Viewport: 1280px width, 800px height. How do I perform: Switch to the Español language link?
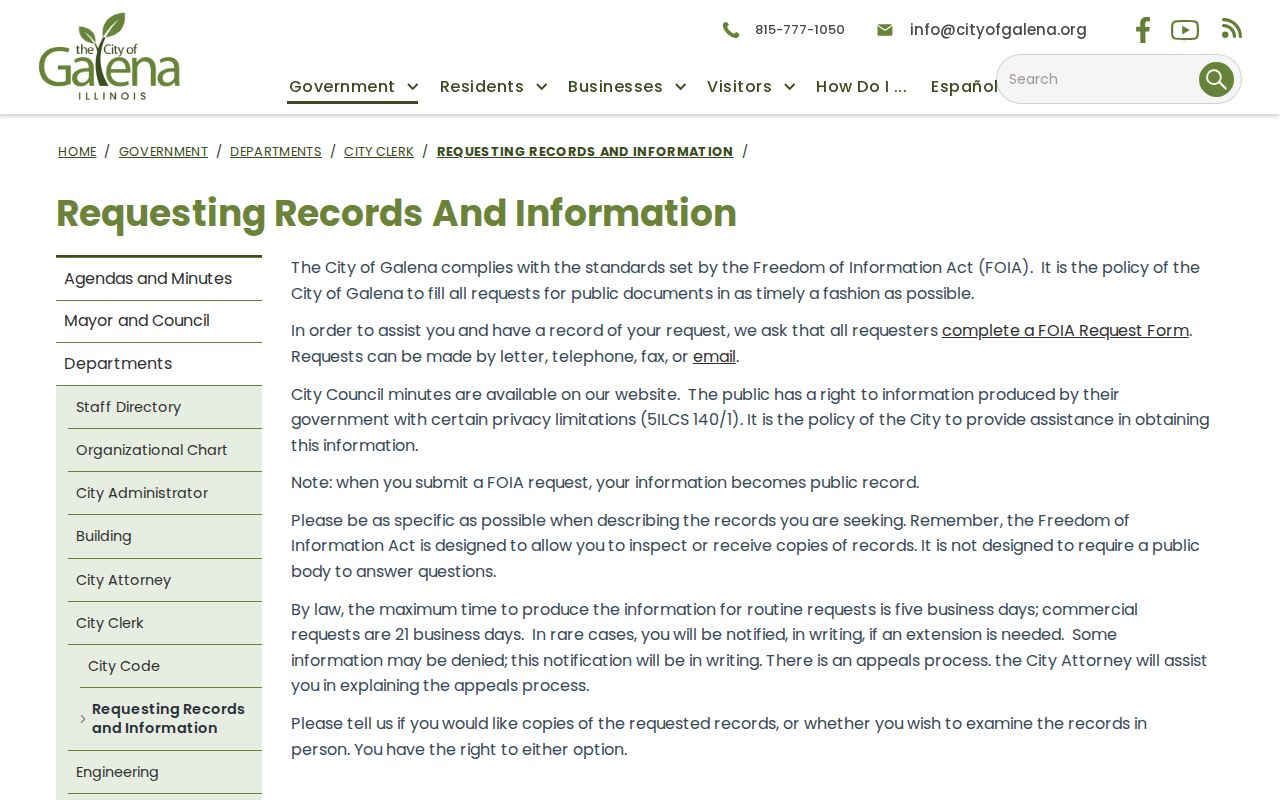[x=963, y=87]
